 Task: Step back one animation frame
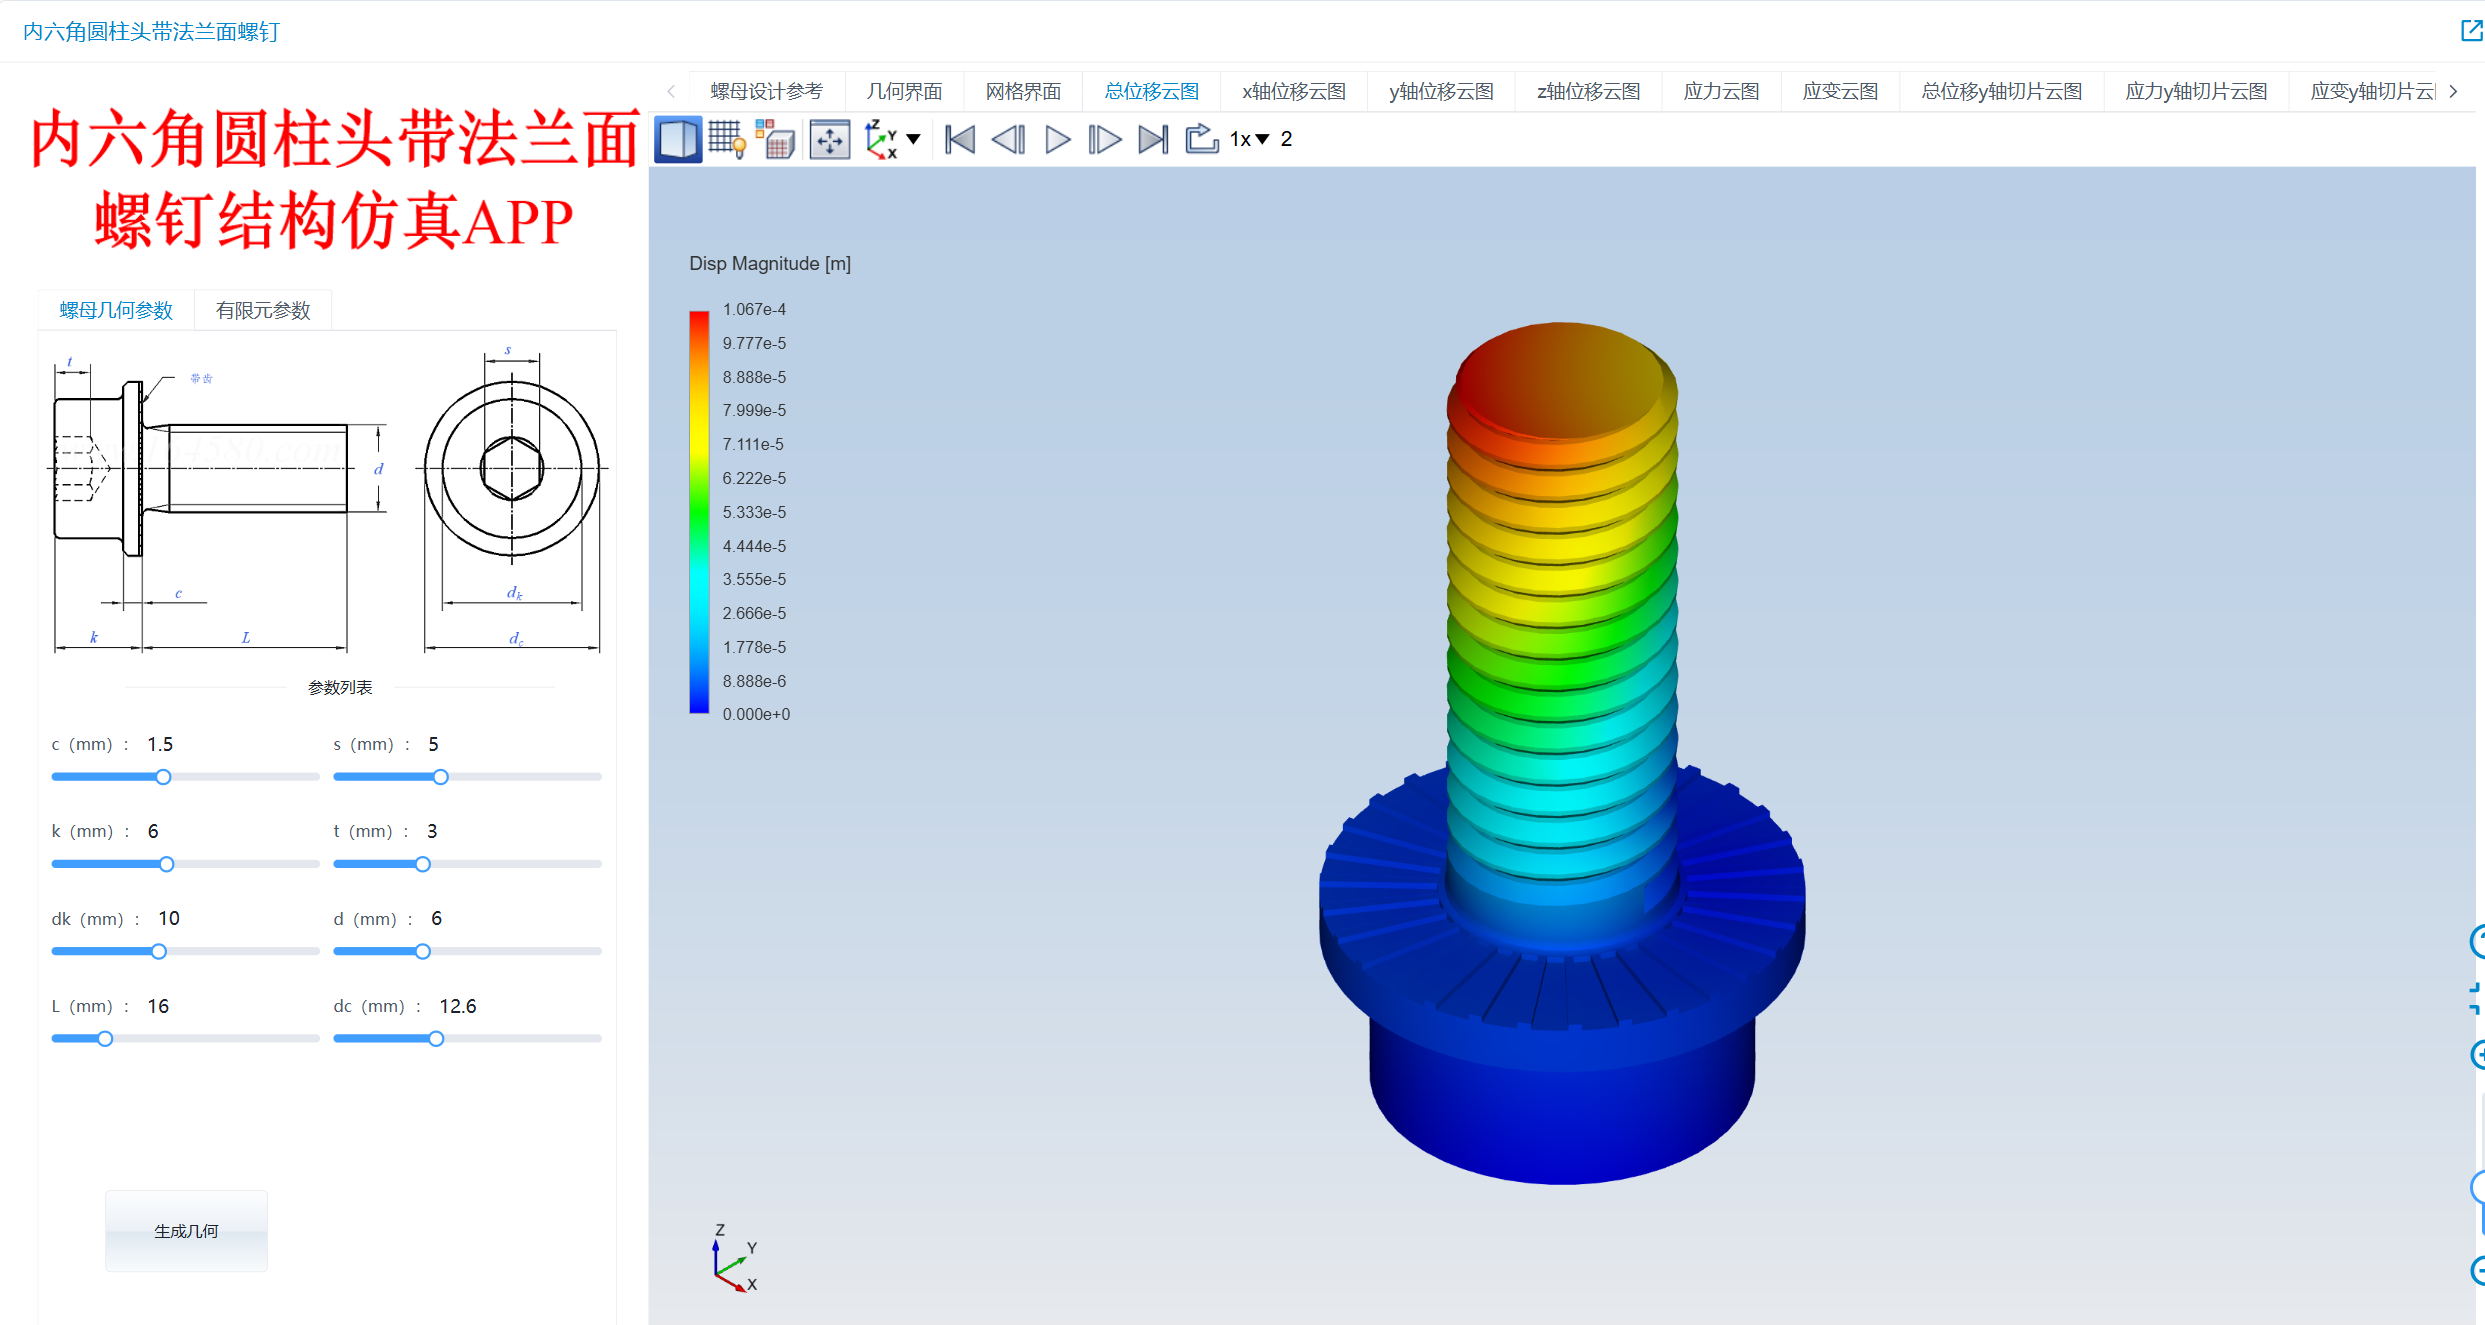(1008, 139)
